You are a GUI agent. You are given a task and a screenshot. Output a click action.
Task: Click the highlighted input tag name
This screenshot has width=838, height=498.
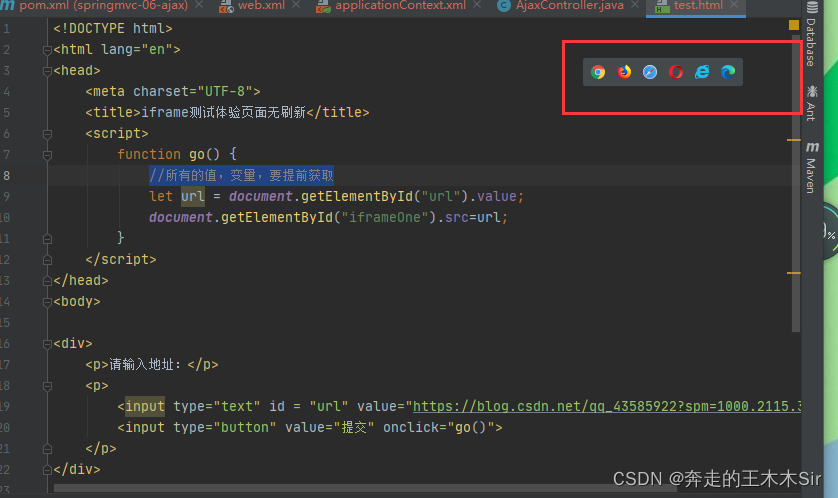[145, 407]
